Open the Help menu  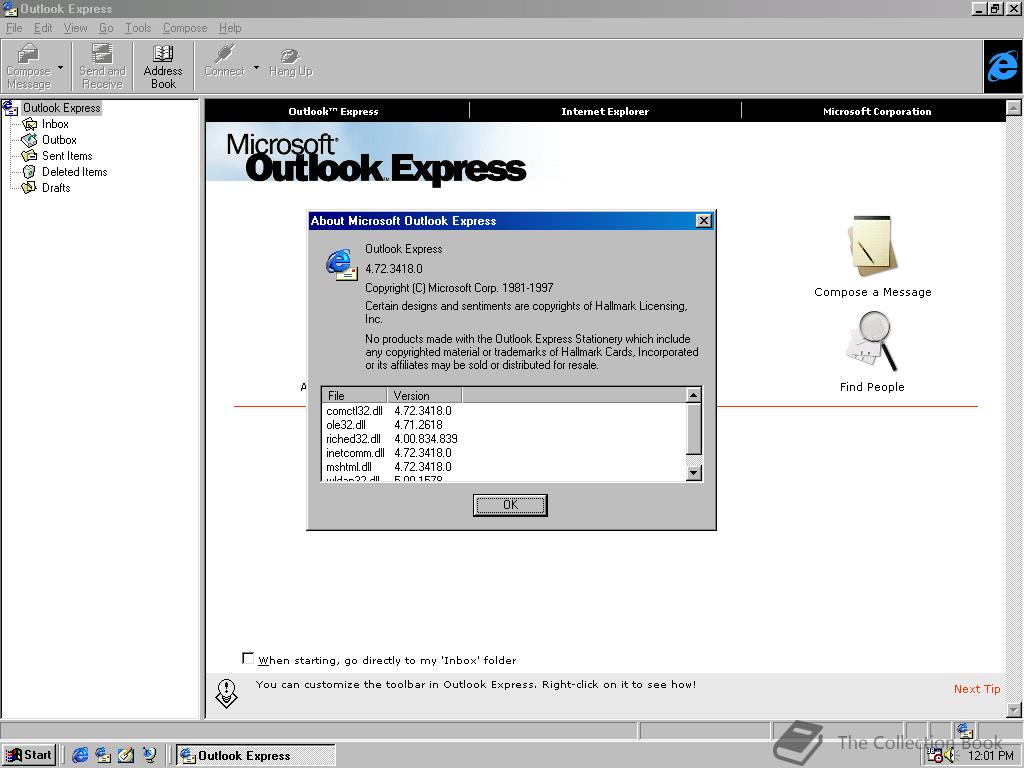pyautogui.click(x=230, y=28)
